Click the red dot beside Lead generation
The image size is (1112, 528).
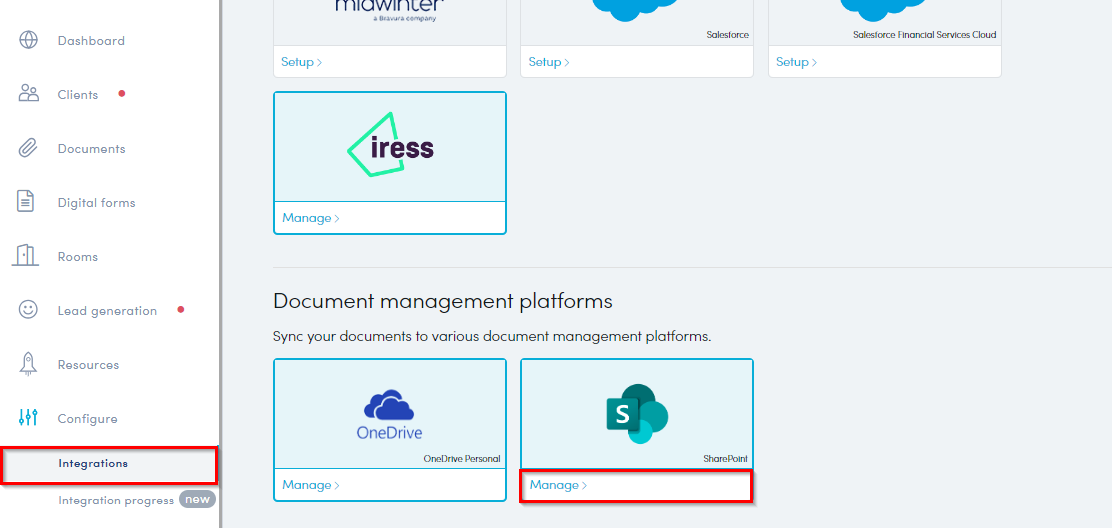(x=181, y=309)
